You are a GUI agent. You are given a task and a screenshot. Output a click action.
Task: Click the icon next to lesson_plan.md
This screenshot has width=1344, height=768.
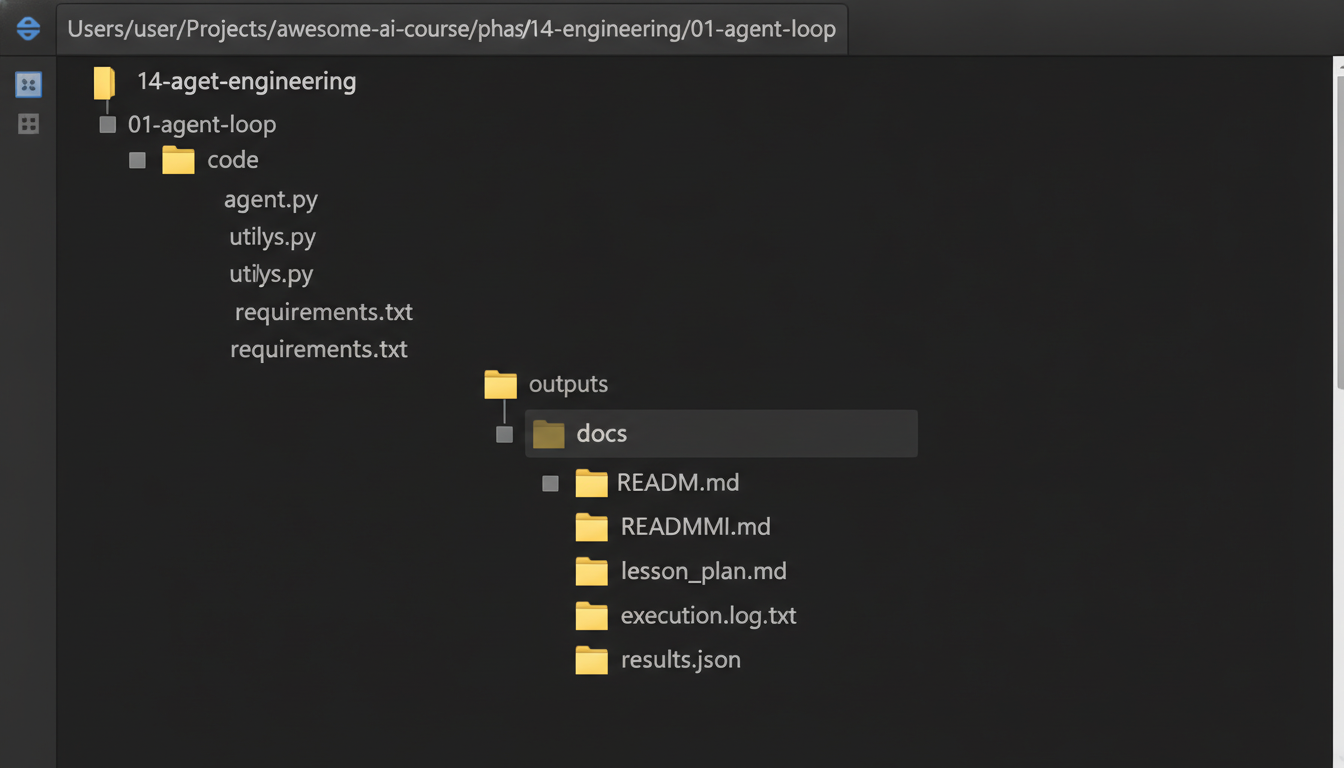592,571
